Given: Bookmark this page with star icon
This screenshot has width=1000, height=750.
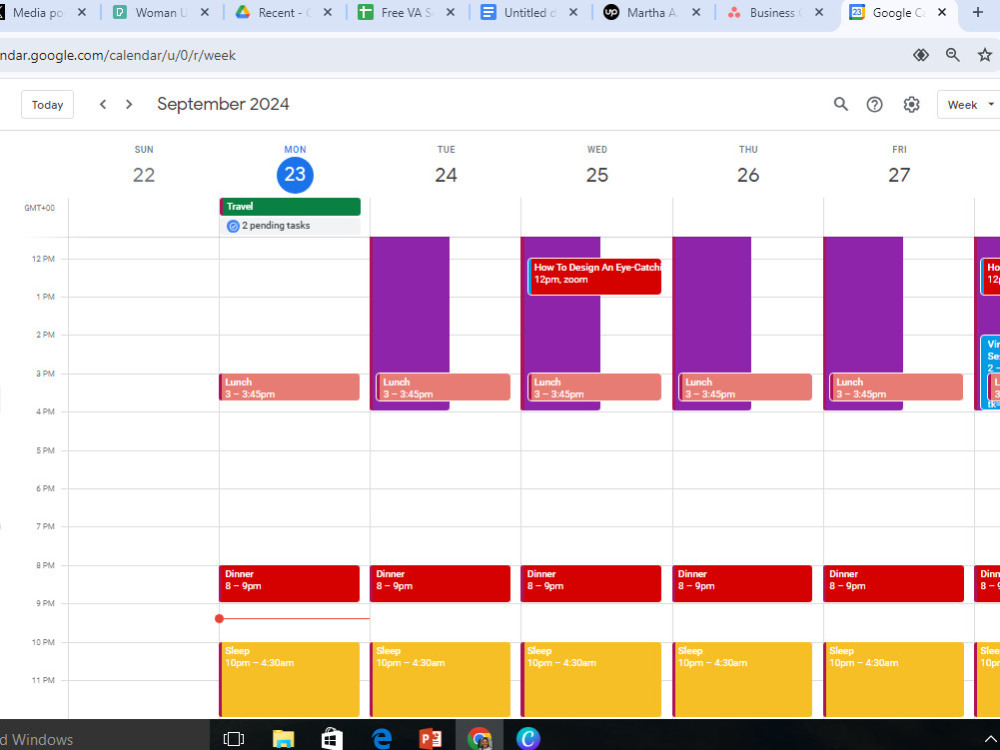Looking at the screenshot, I should pyautogui.click(x=985, y=55).
